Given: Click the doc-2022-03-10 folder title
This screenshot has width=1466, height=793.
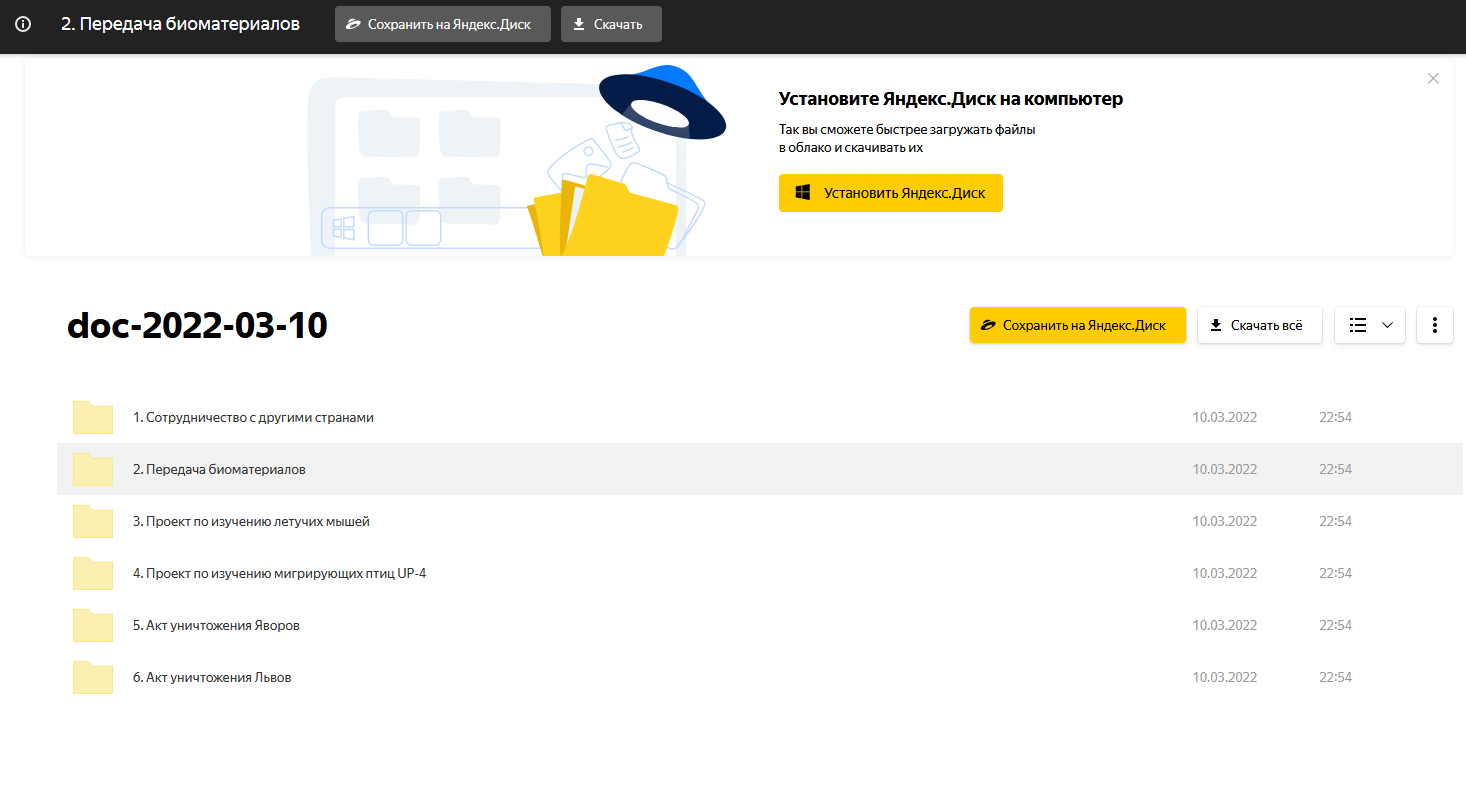Looking at the screenshot, I should point(197,325).
